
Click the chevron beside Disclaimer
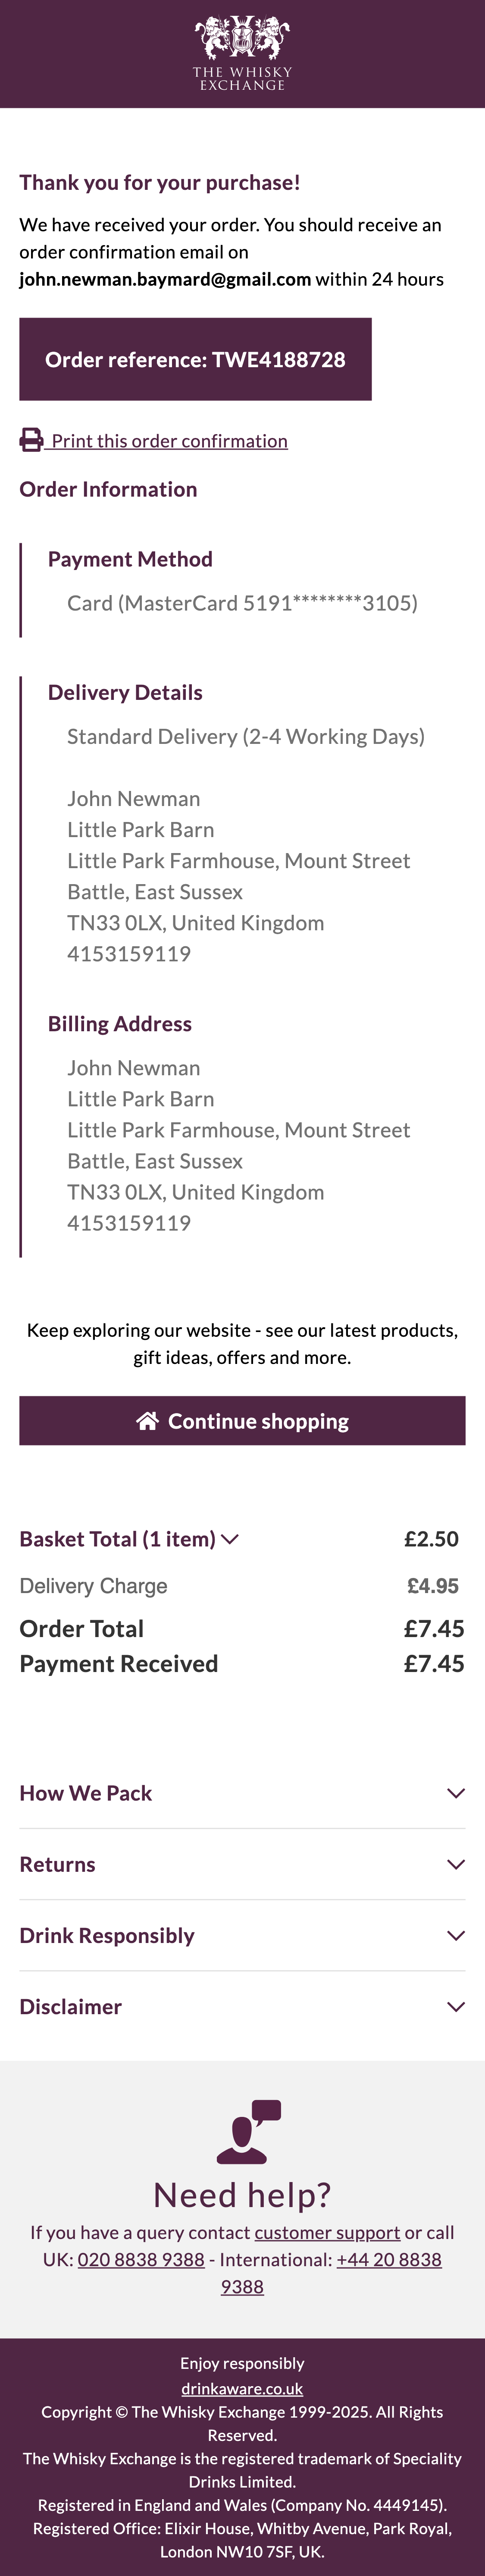click(x=456, y=2006)
